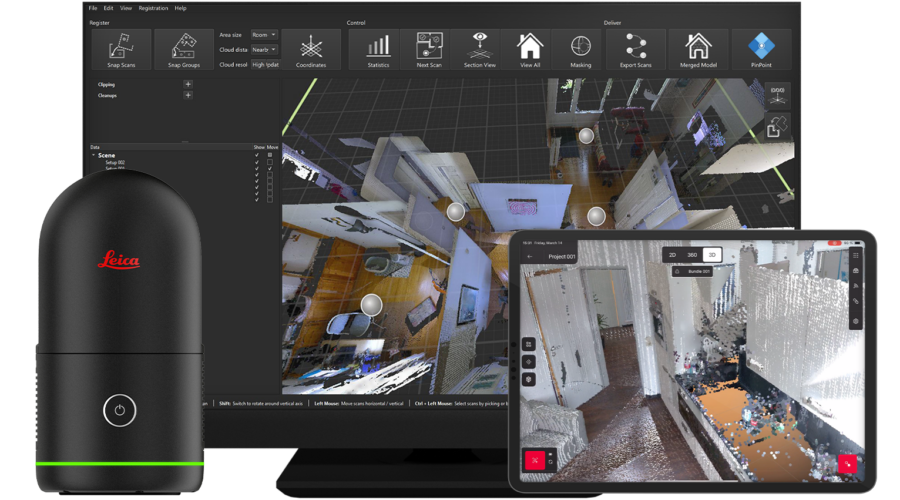Screen dimensions: 900x500
Task: Click the Merged Model button
Action: pyautogui.click(x=697, y=49)
